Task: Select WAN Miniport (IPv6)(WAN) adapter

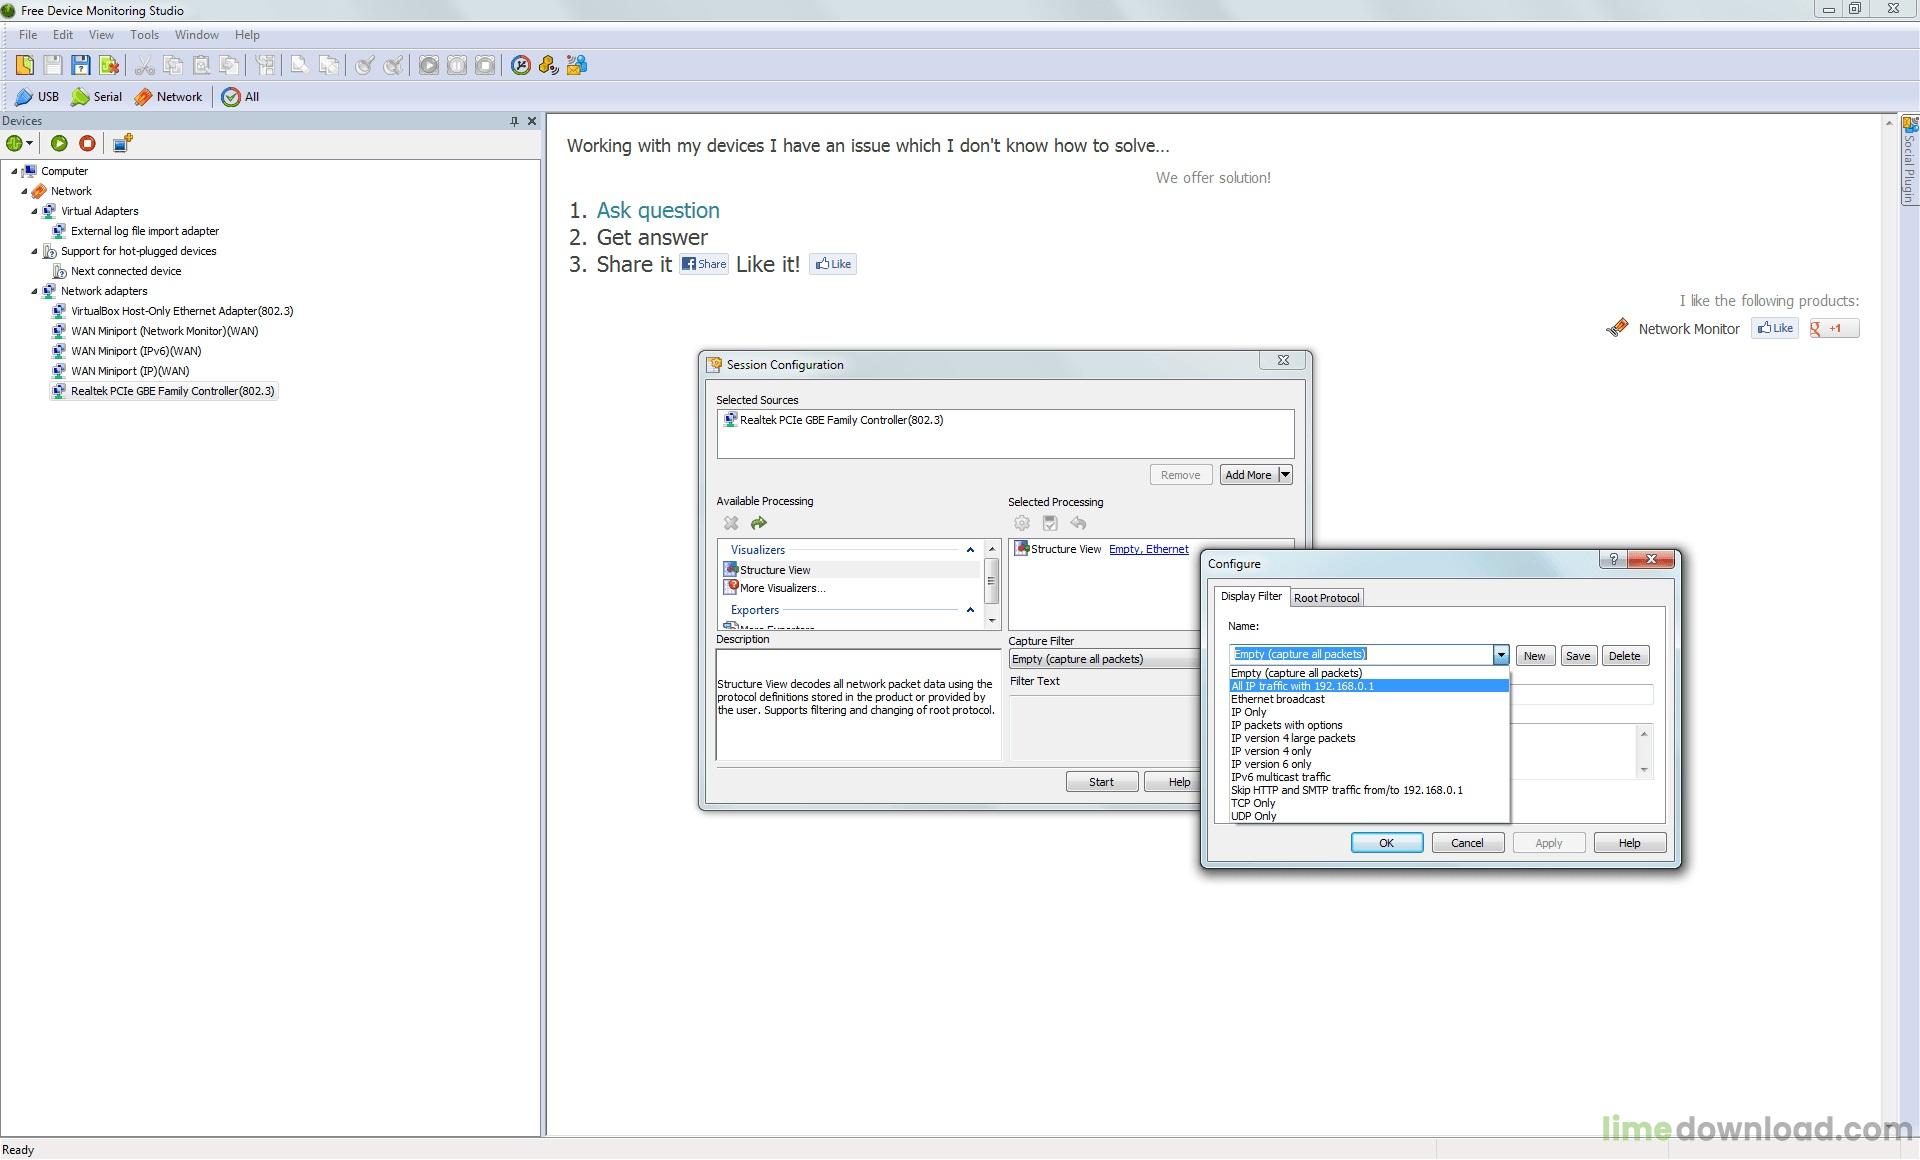Action: coord(136,351)
